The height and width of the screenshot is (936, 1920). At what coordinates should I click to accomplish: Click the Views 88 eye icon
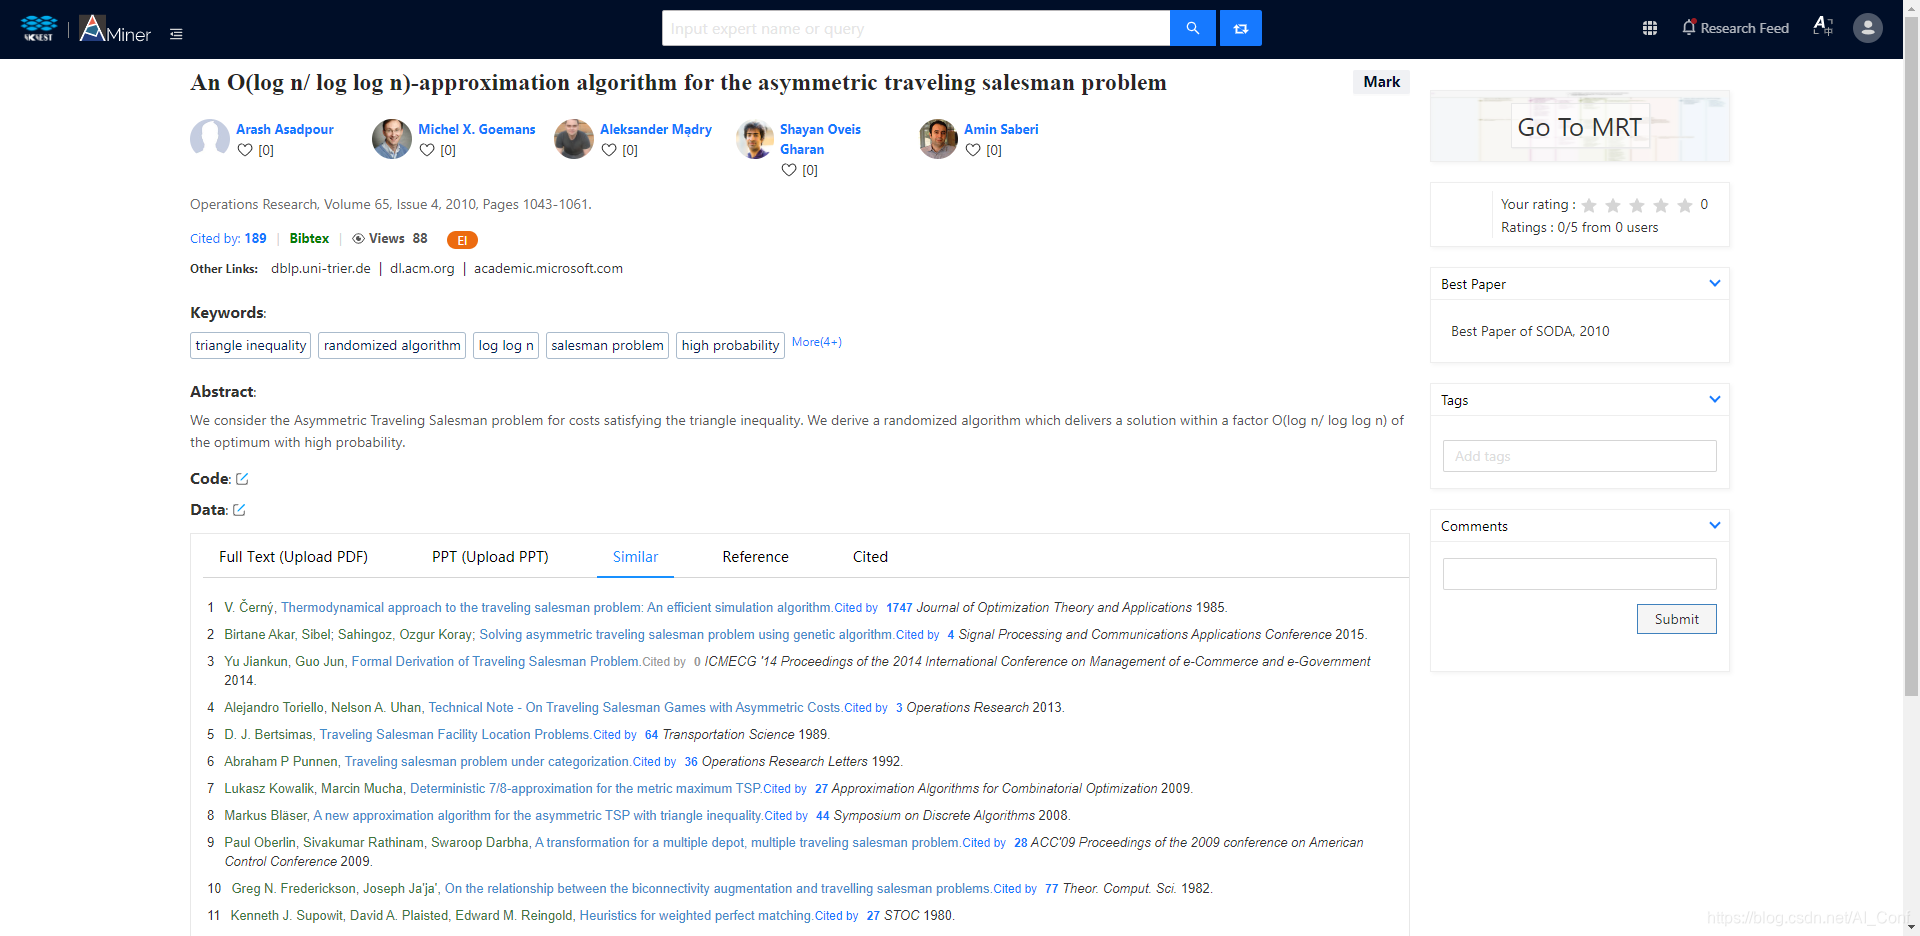(x=358, y=239)
